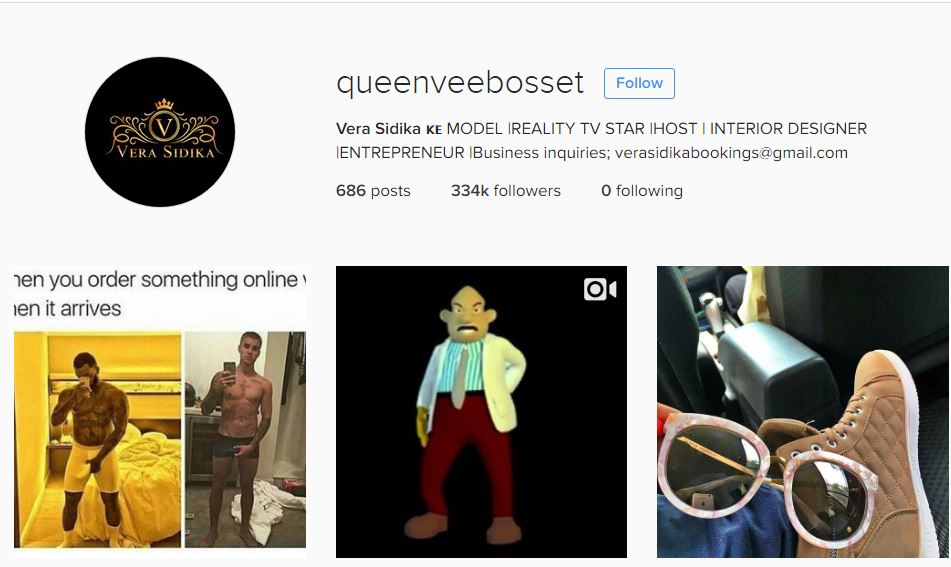The image size is (951, 567).
Task: Click the mirror selfie photo in the meme
Action: pyautogui.click(x=245, y=439)
